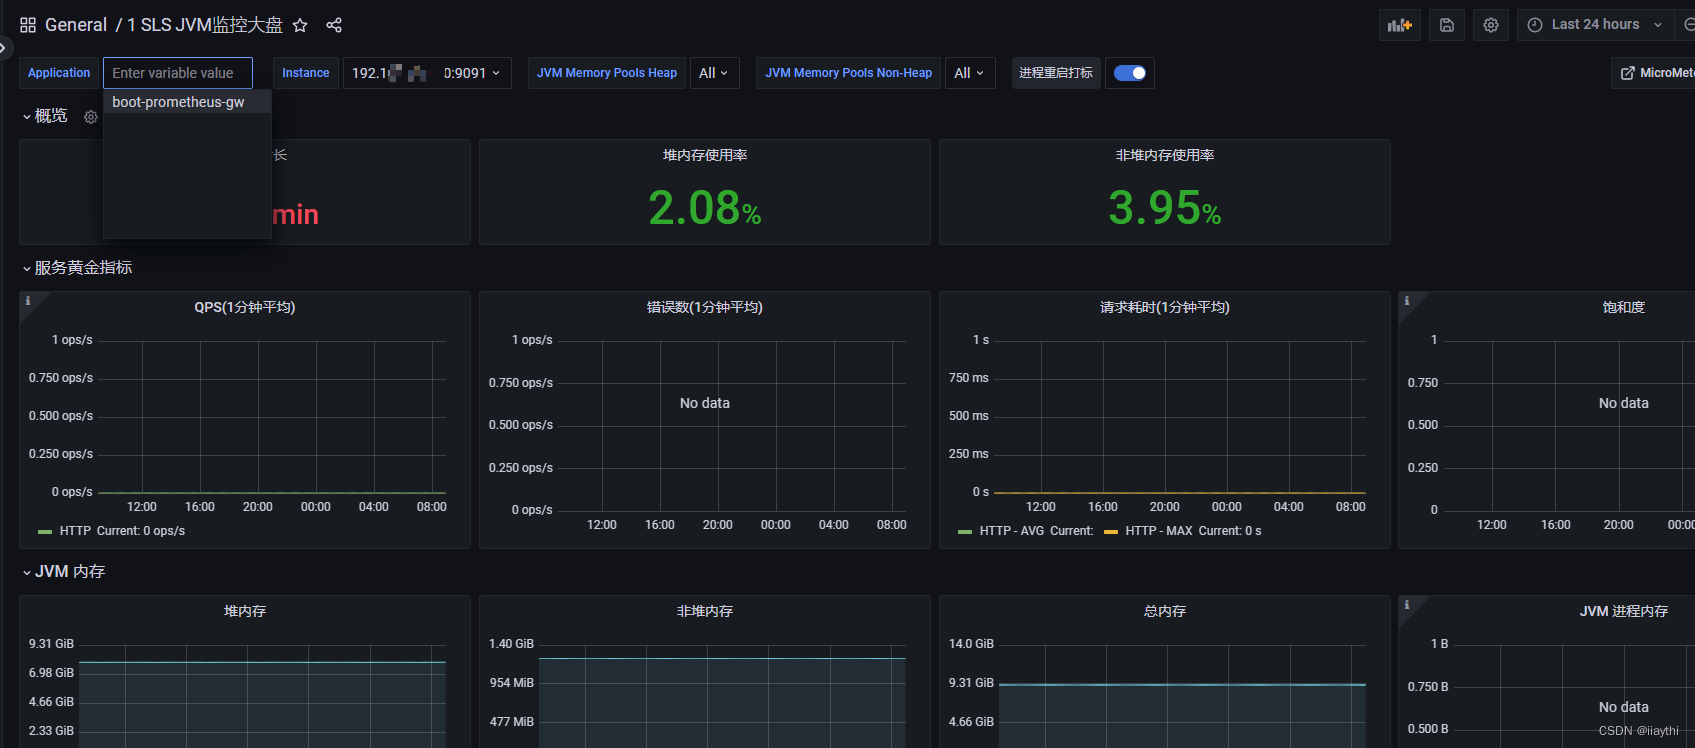The image size is (1695, 748).
Task: Show info for 饱和度 panel
Action: point(1407,301)
